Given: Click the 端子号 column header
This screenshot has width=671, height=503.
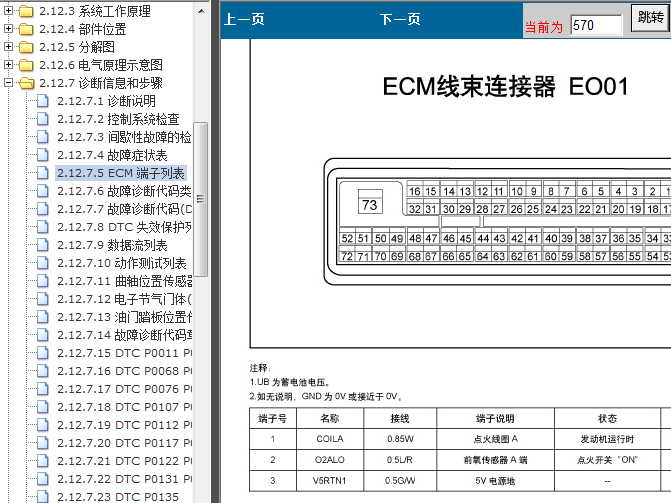Looking at the screenshot, I should pos(273,418).
